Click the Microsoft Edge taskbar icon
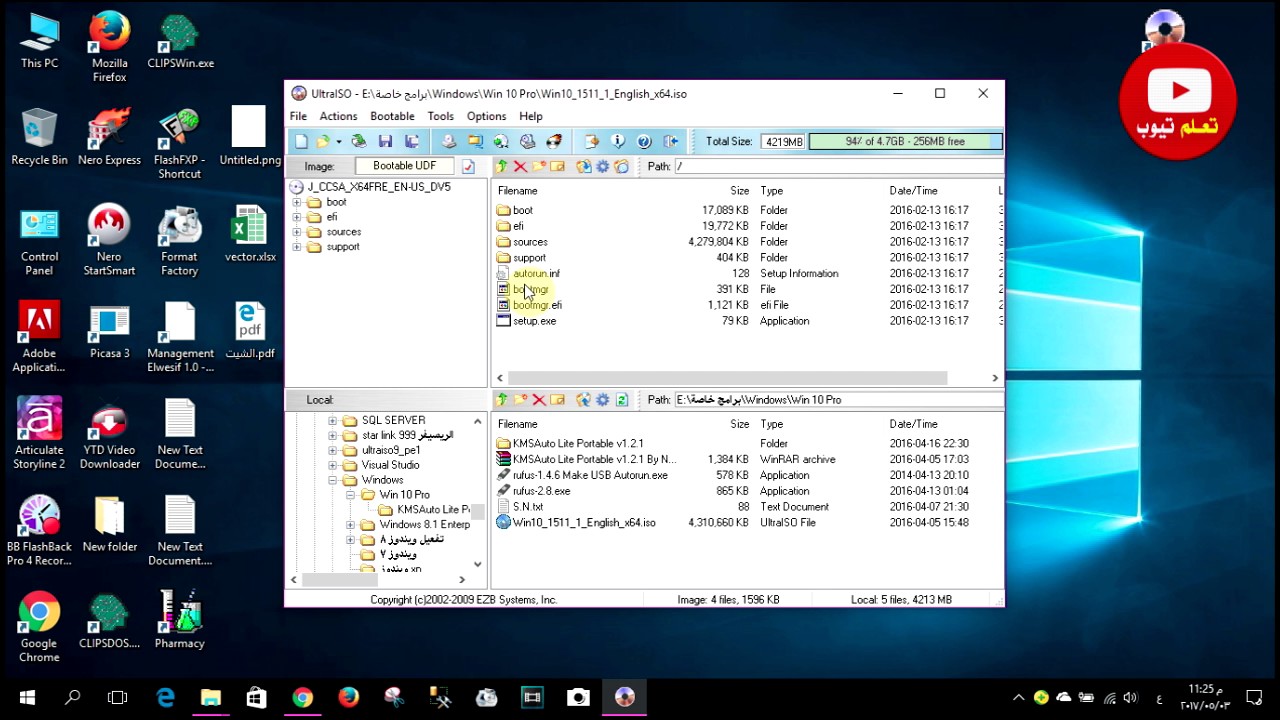The image size is (1280, 720). point(165,697)
